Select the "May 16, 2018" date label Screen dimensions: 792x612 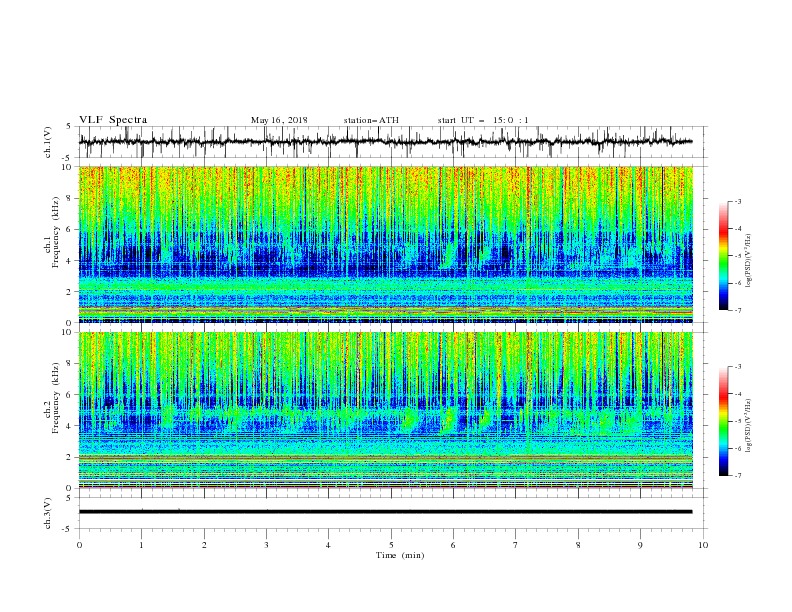point(279,120)
